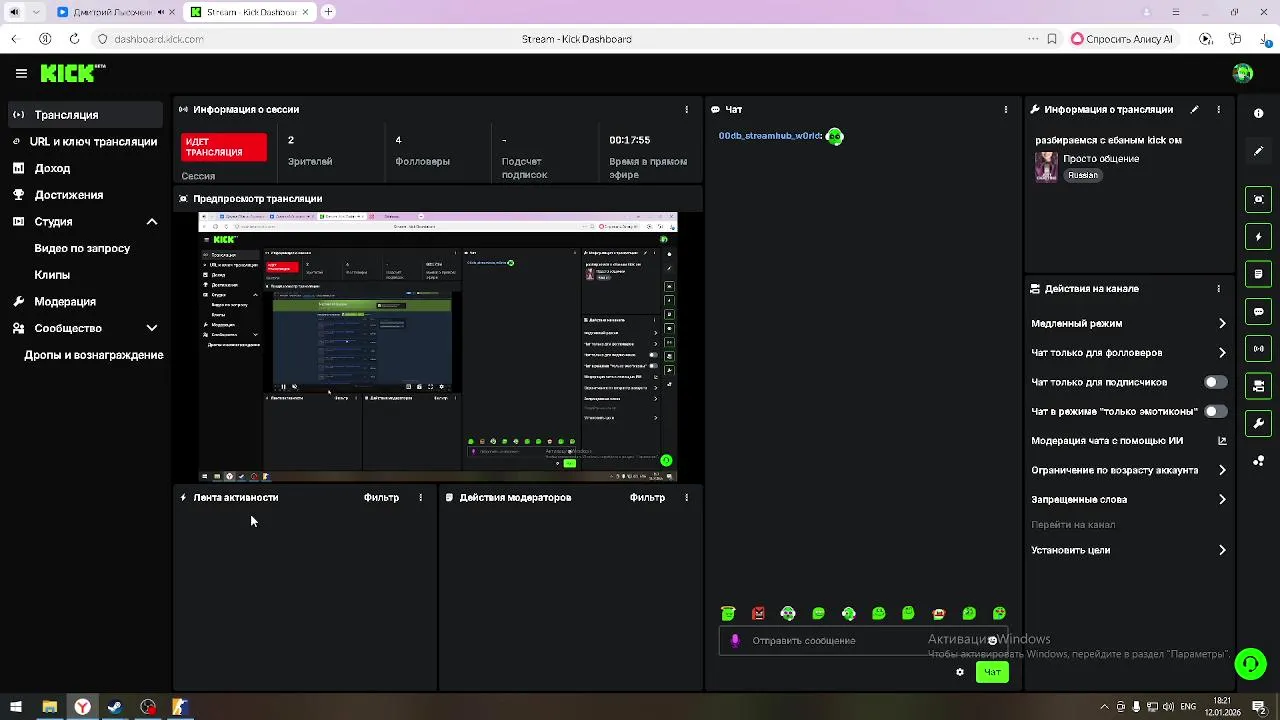Click the purple microphone icon in chat input
This screenshot has height=720, width=1280.
(735, 641)
